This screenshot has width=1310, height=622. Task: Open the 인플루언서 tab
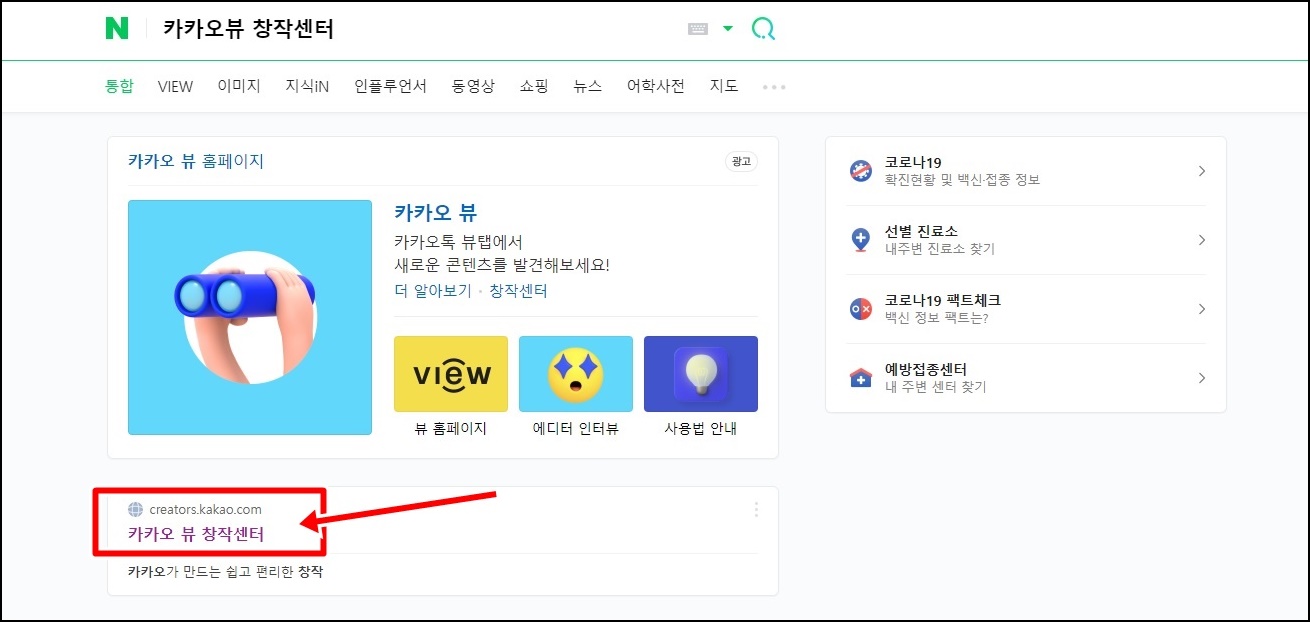pyautogui.click(x=390, y=86)
